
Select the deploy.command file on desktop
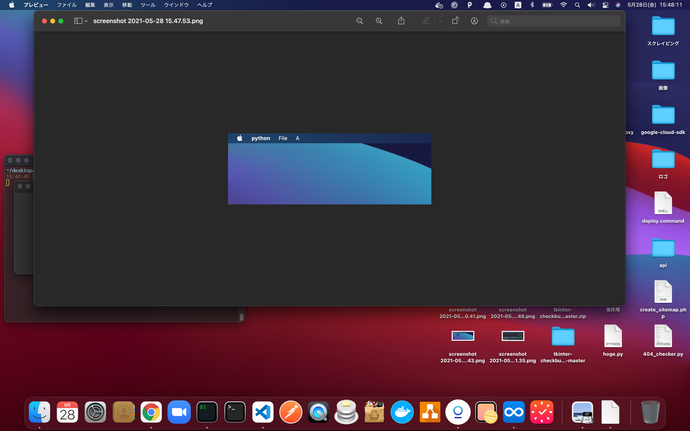pos(663,208)
